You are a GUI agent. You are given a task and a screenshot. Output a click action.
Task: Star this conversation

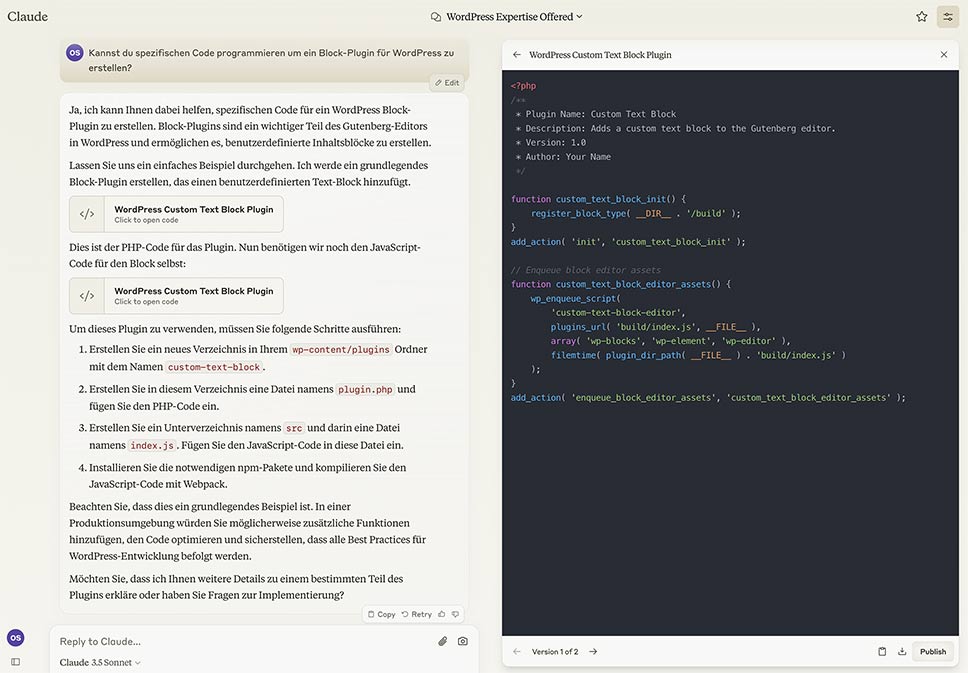(921, 17)
